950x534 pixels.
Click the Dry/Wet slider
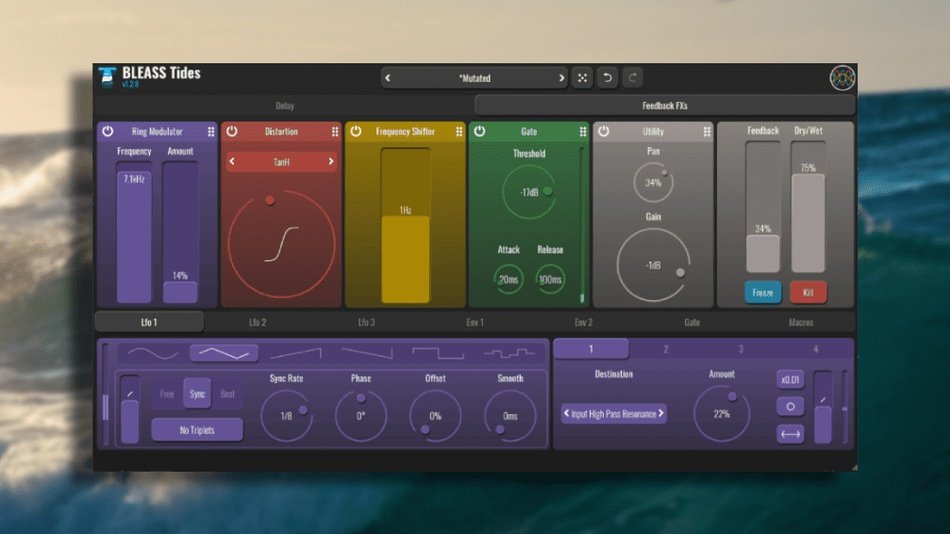808,220
